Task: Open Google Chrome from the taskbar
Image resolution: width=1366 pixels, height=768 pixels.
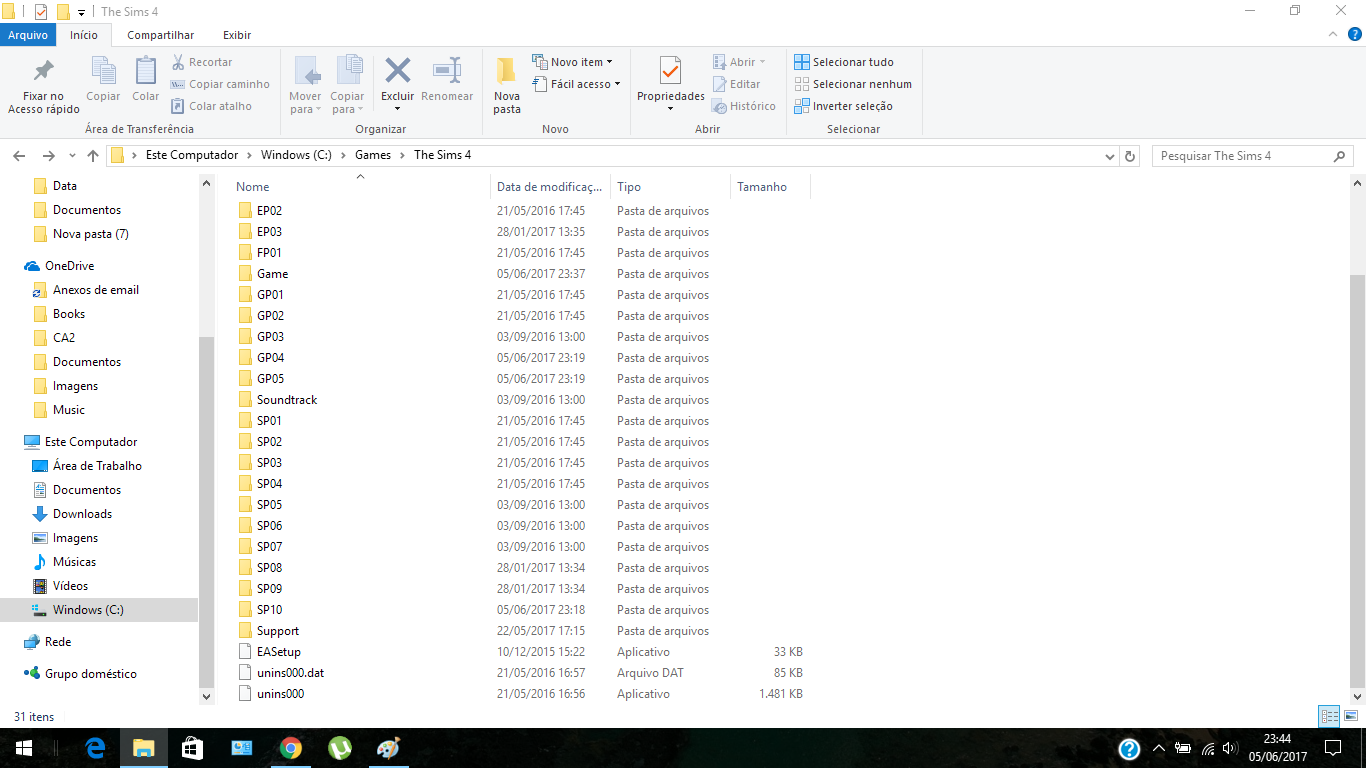Action: pos(291,748)
